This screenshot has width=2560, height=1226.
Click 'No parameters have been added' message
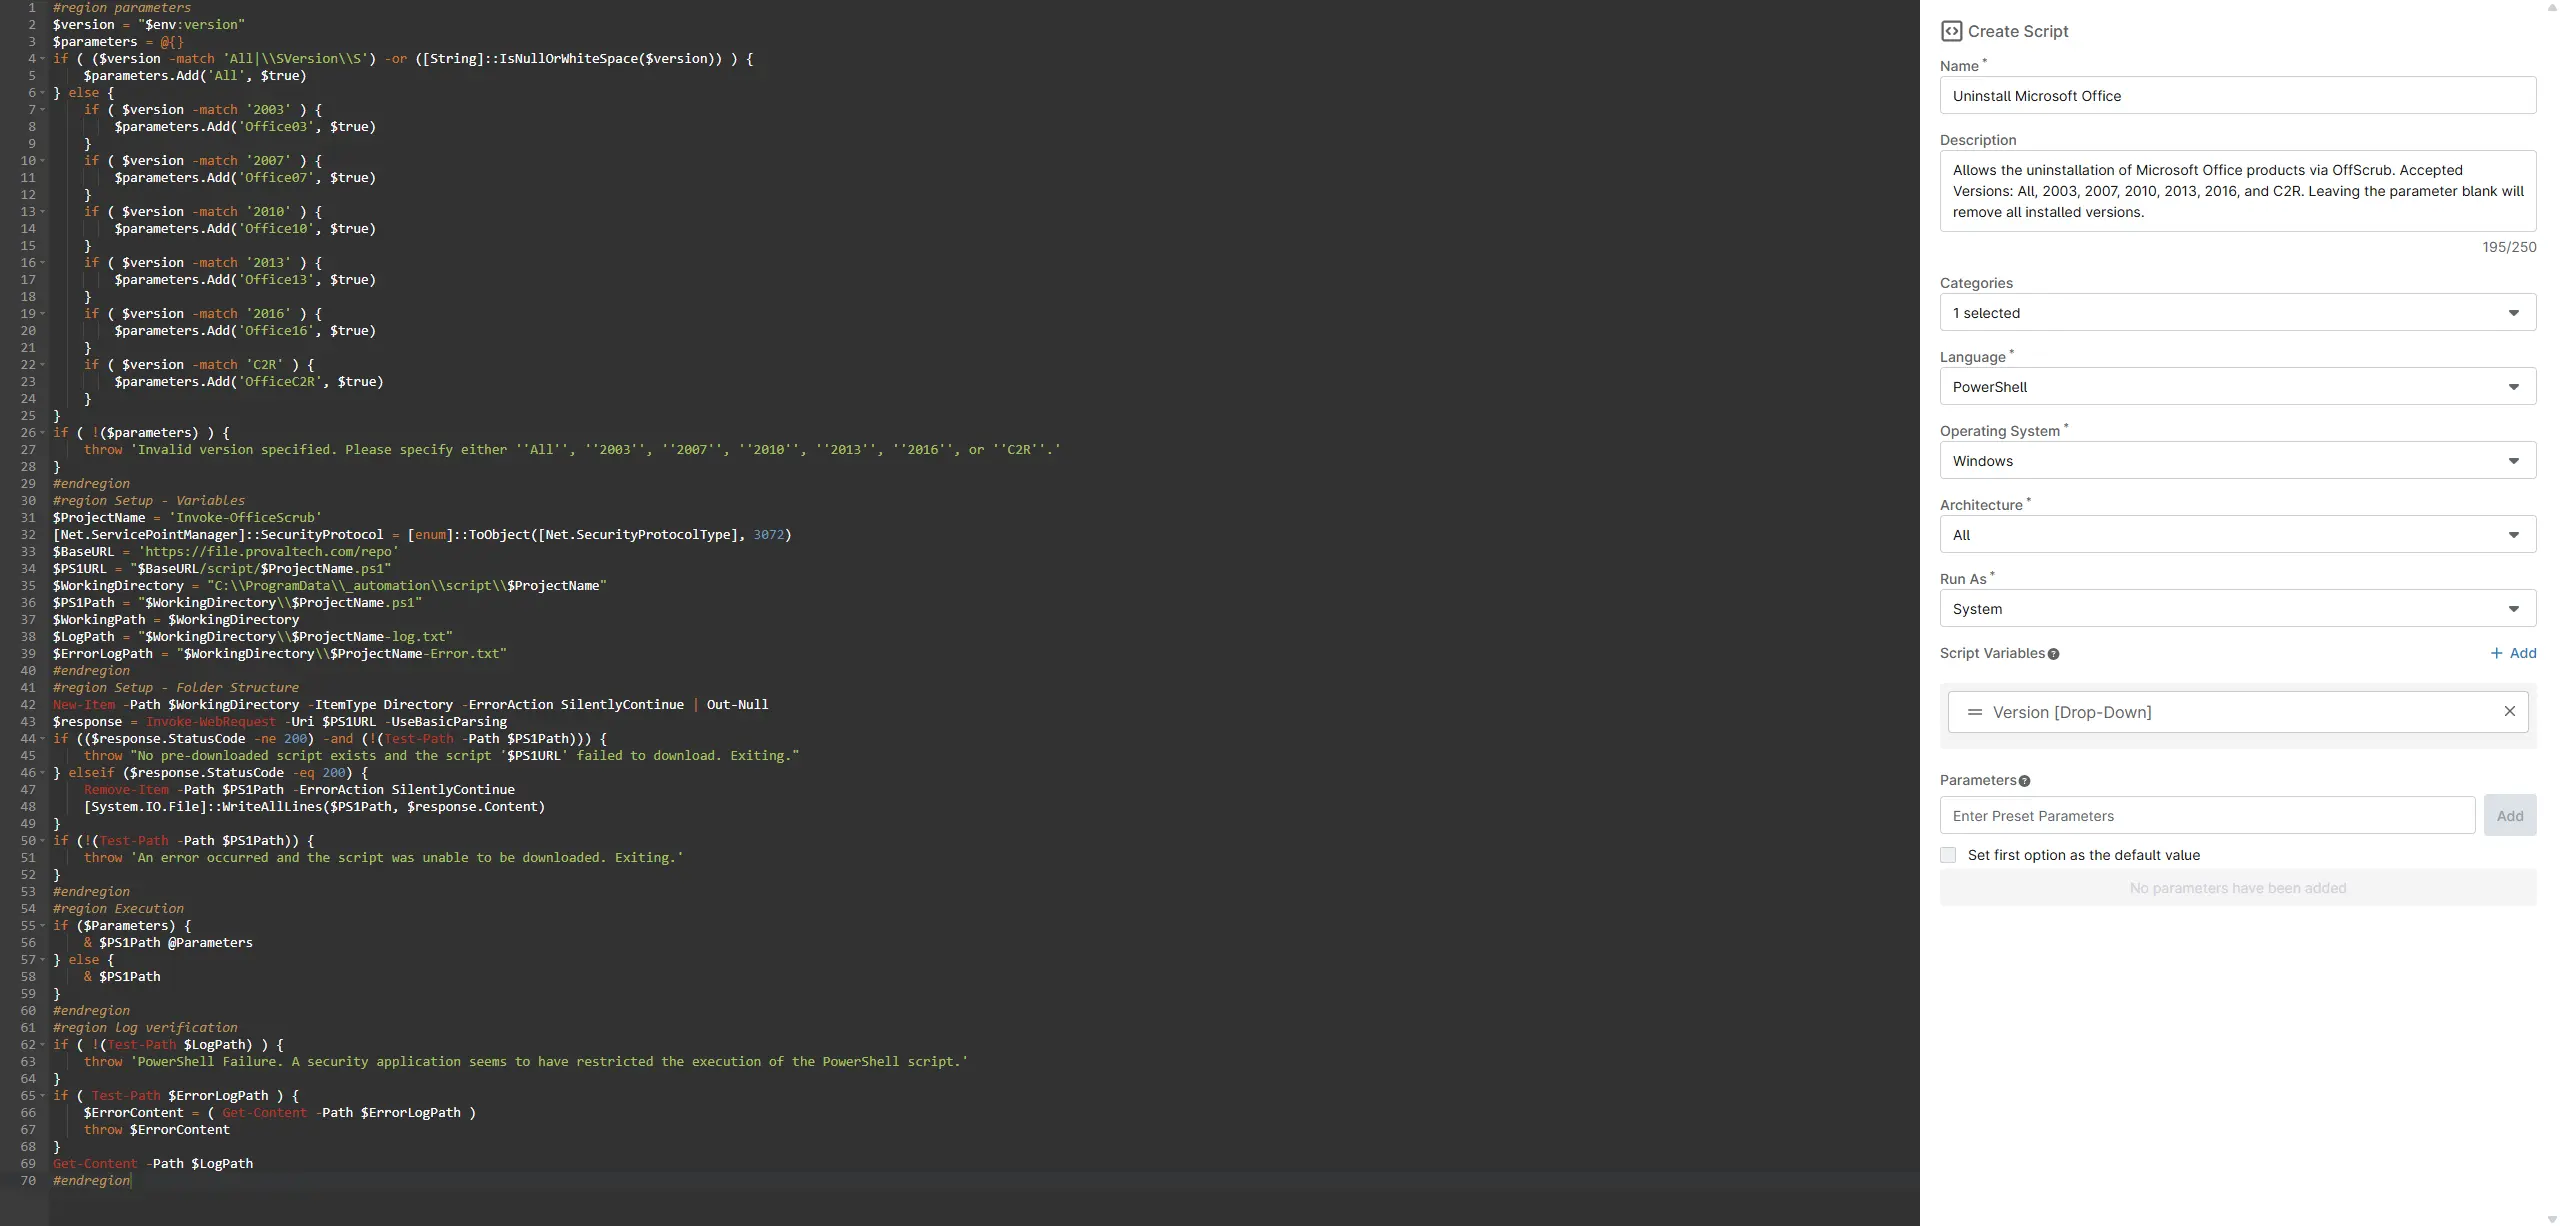[2237, 888]
